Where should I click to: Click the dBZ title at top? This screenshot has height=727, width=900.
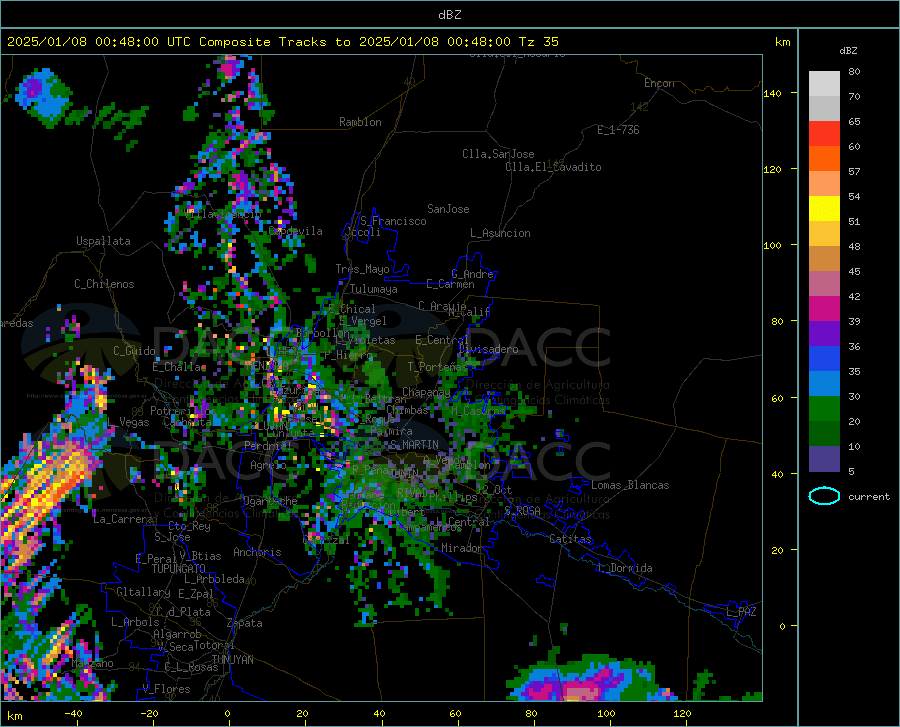point(449,15)
